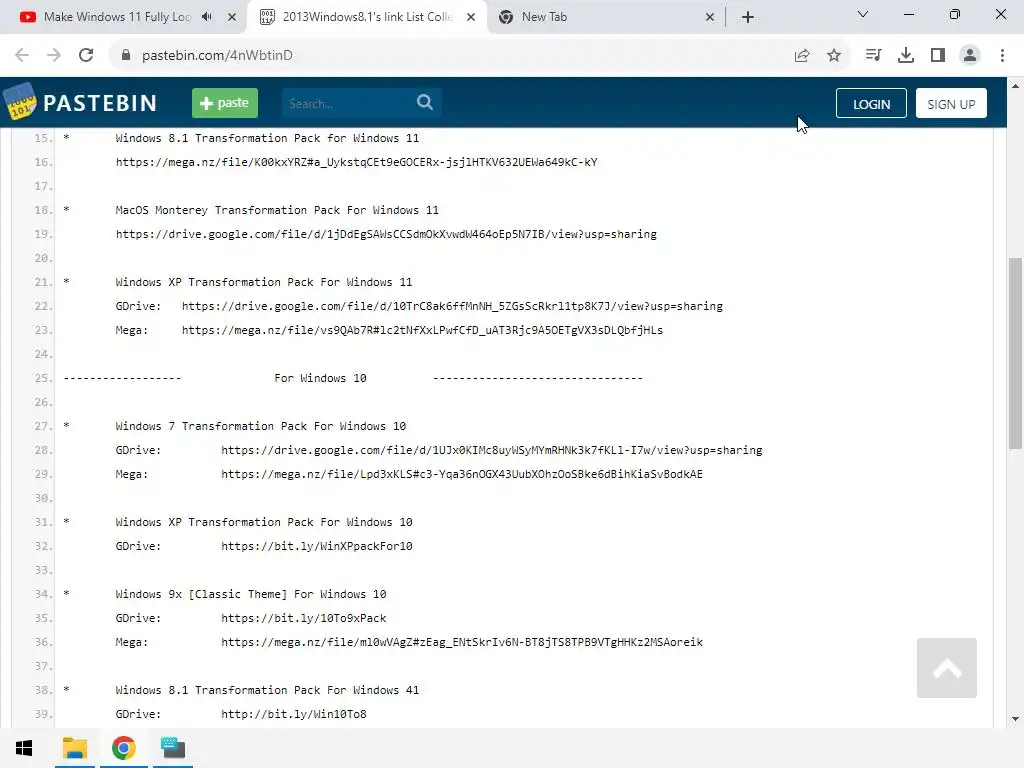This screenshot has width=1024, height=768.
Task: Share this page from address bar
Action: pyautogui.click(x=802, y=56)
